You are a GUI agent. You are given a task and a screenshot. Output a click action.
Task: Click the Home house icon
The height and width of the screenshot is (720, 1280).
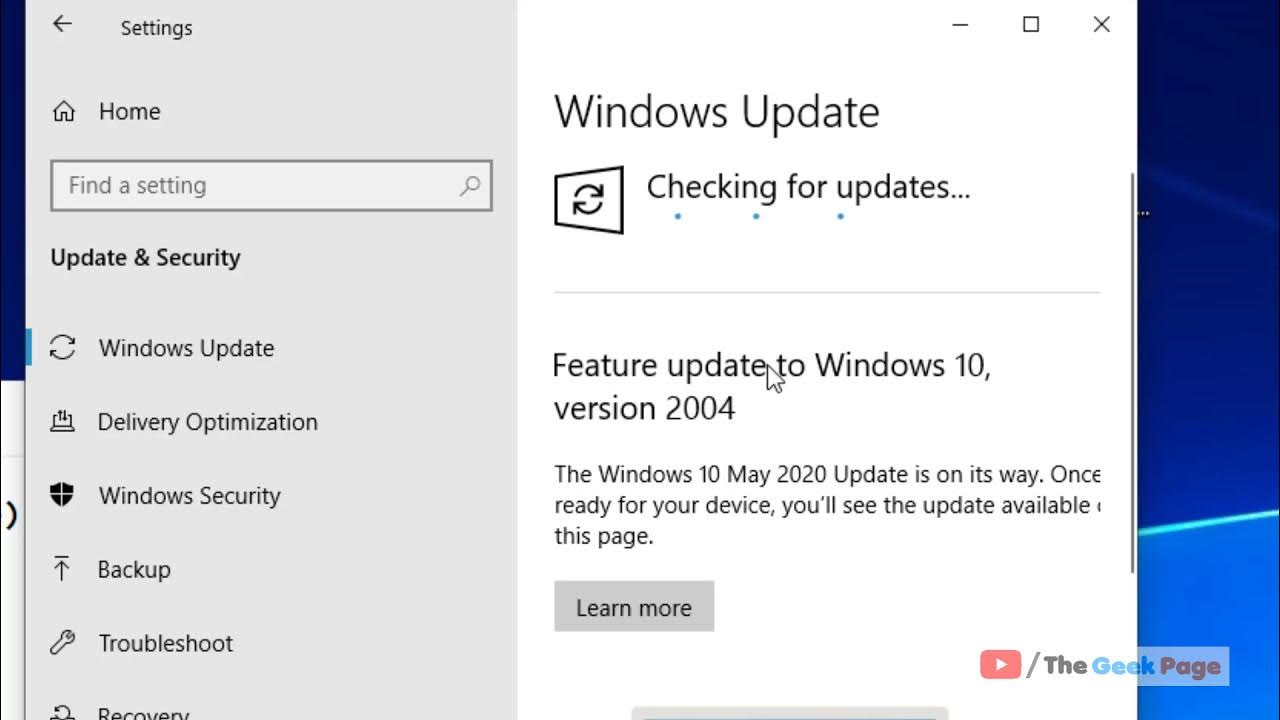(63, 111)
